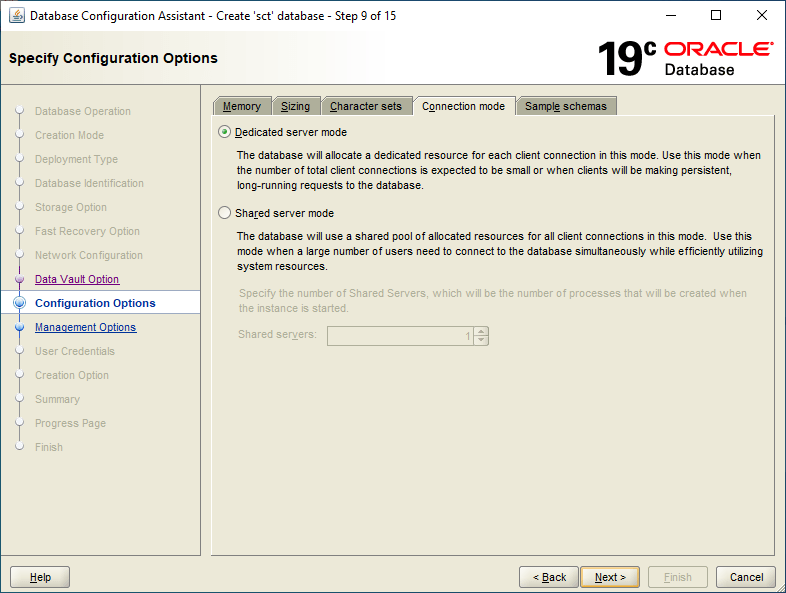Decrease Shared servers with the down arrow
The image size is (786, 593).
(481, 340)
